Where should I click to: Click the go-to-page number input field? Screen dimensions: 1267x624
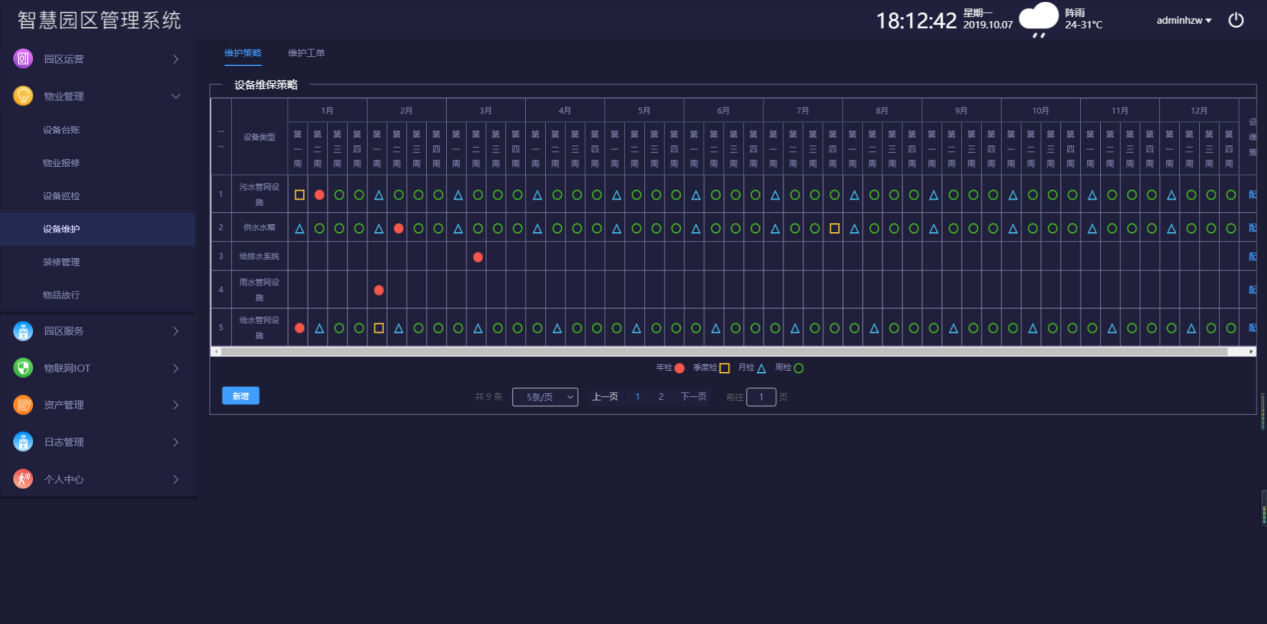(761, 397)
